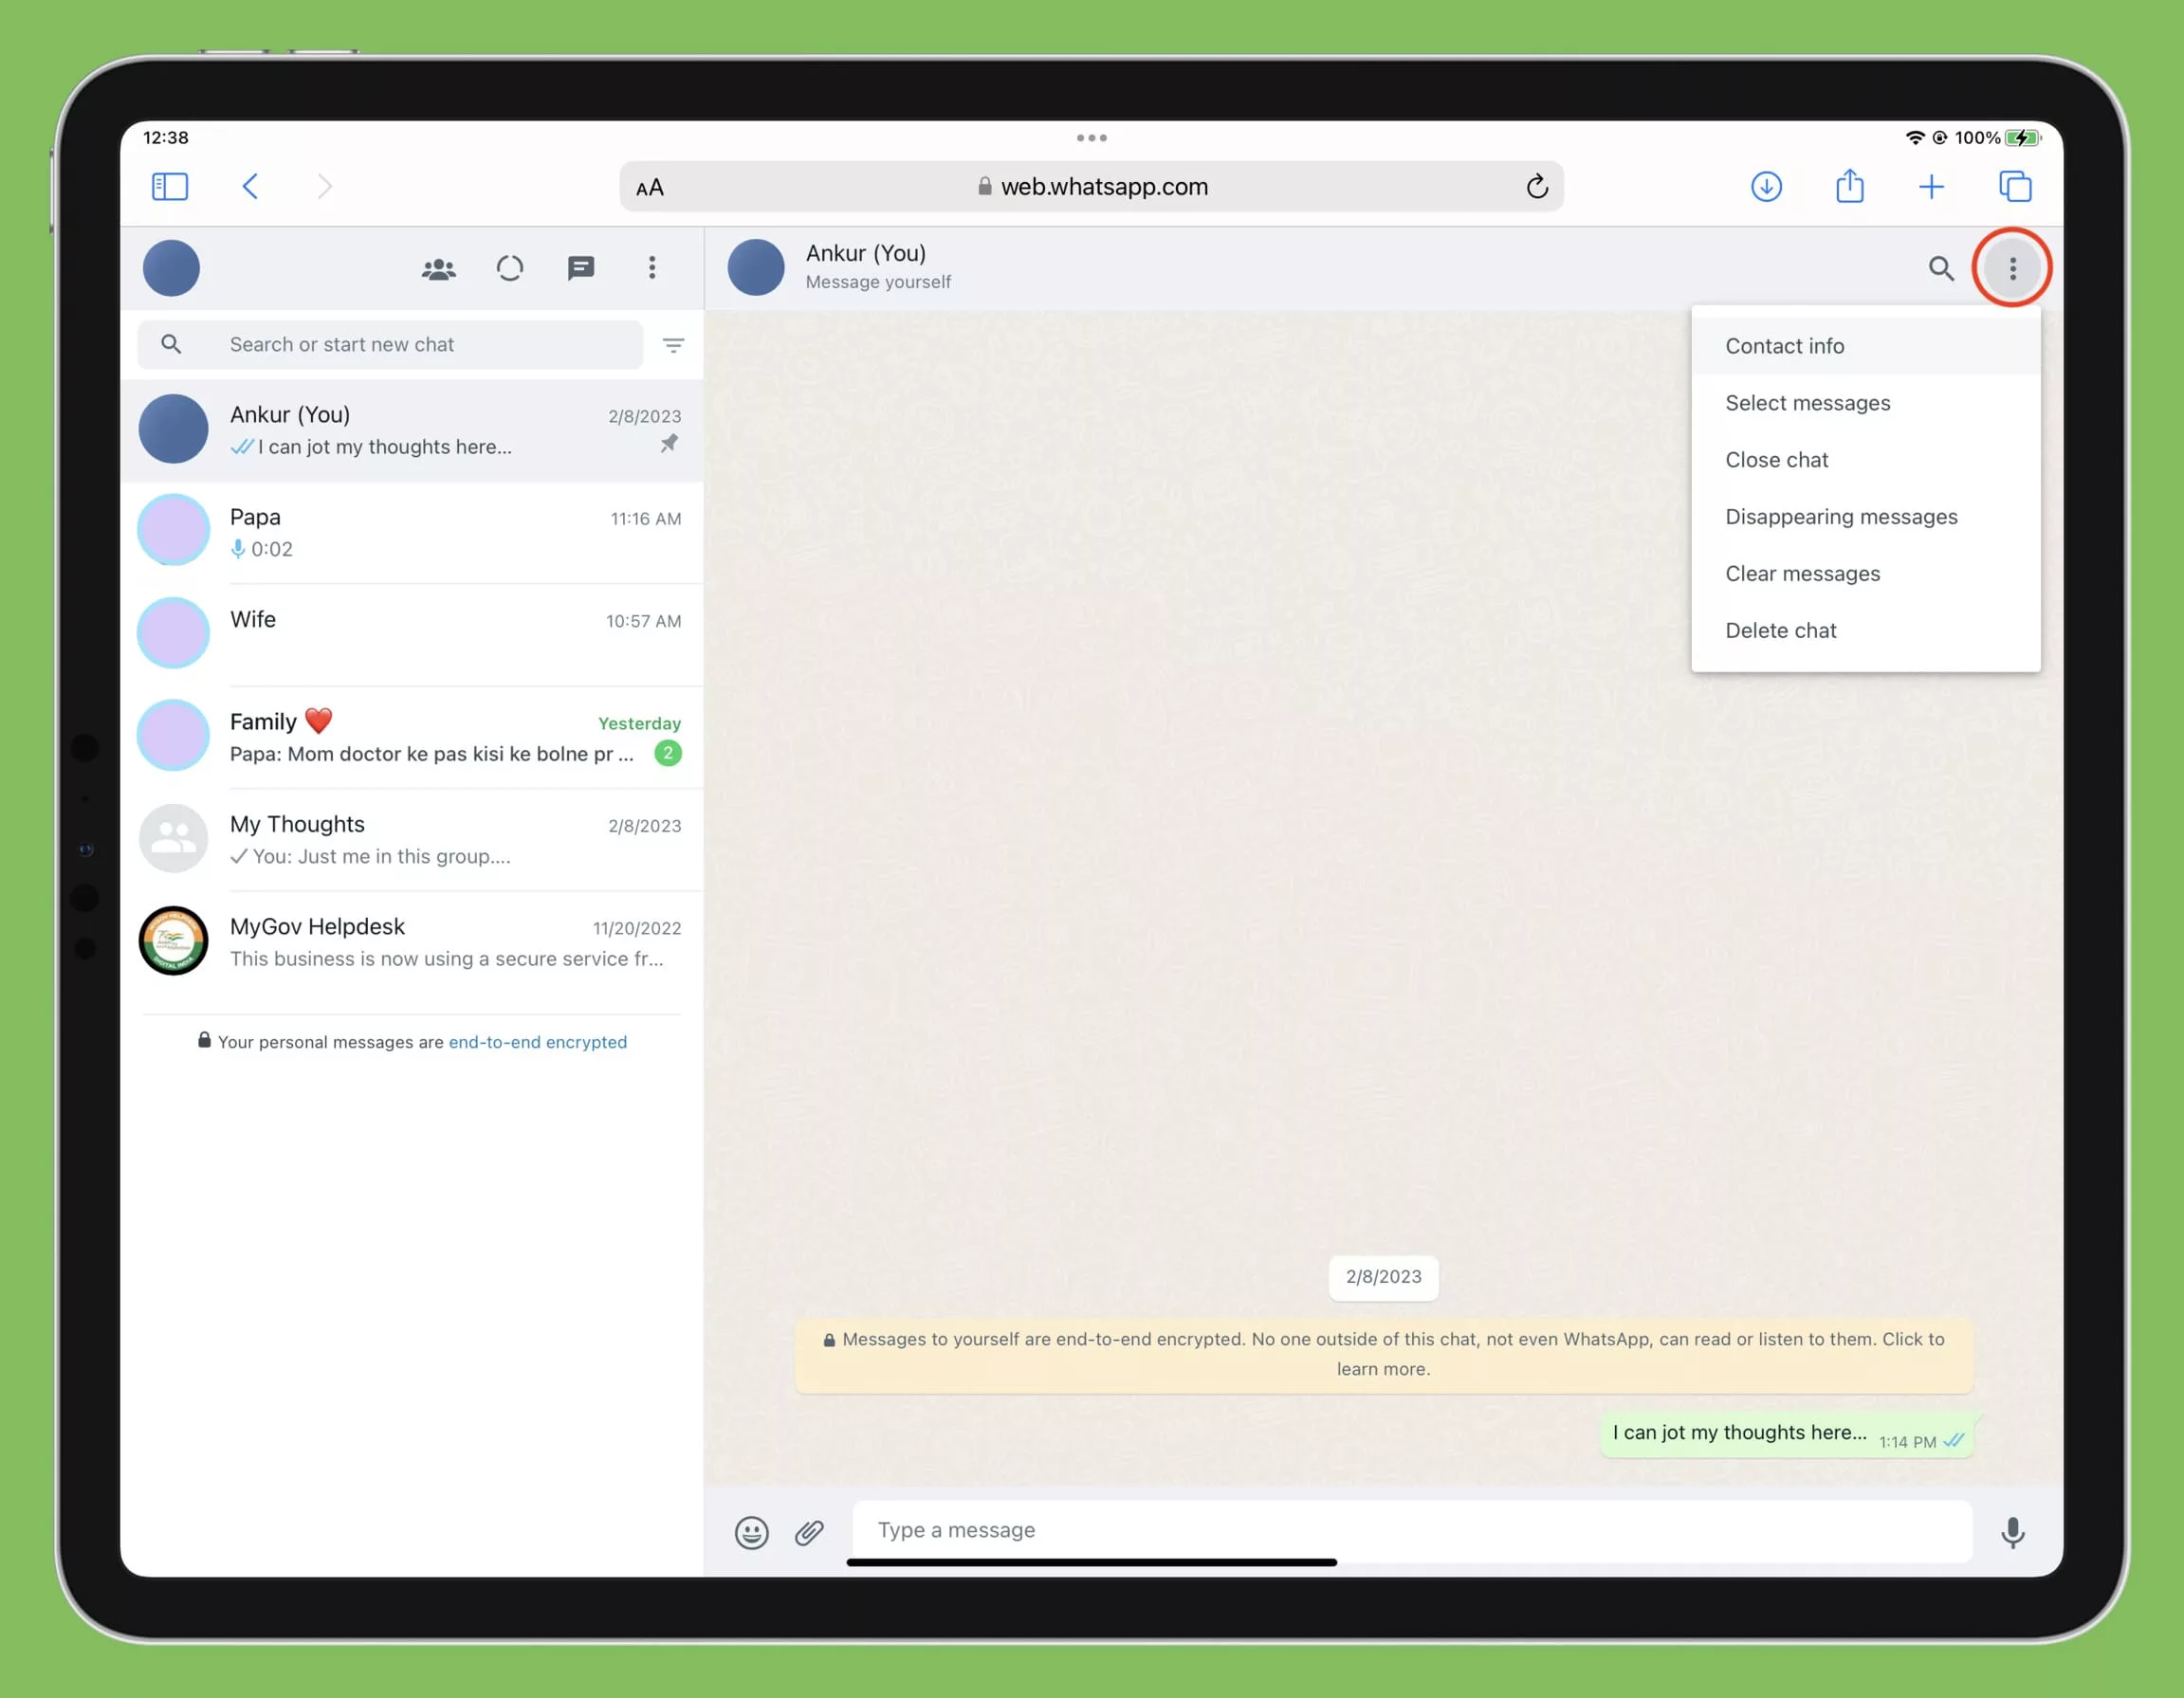Open chat header profile picture

(756, 267)
